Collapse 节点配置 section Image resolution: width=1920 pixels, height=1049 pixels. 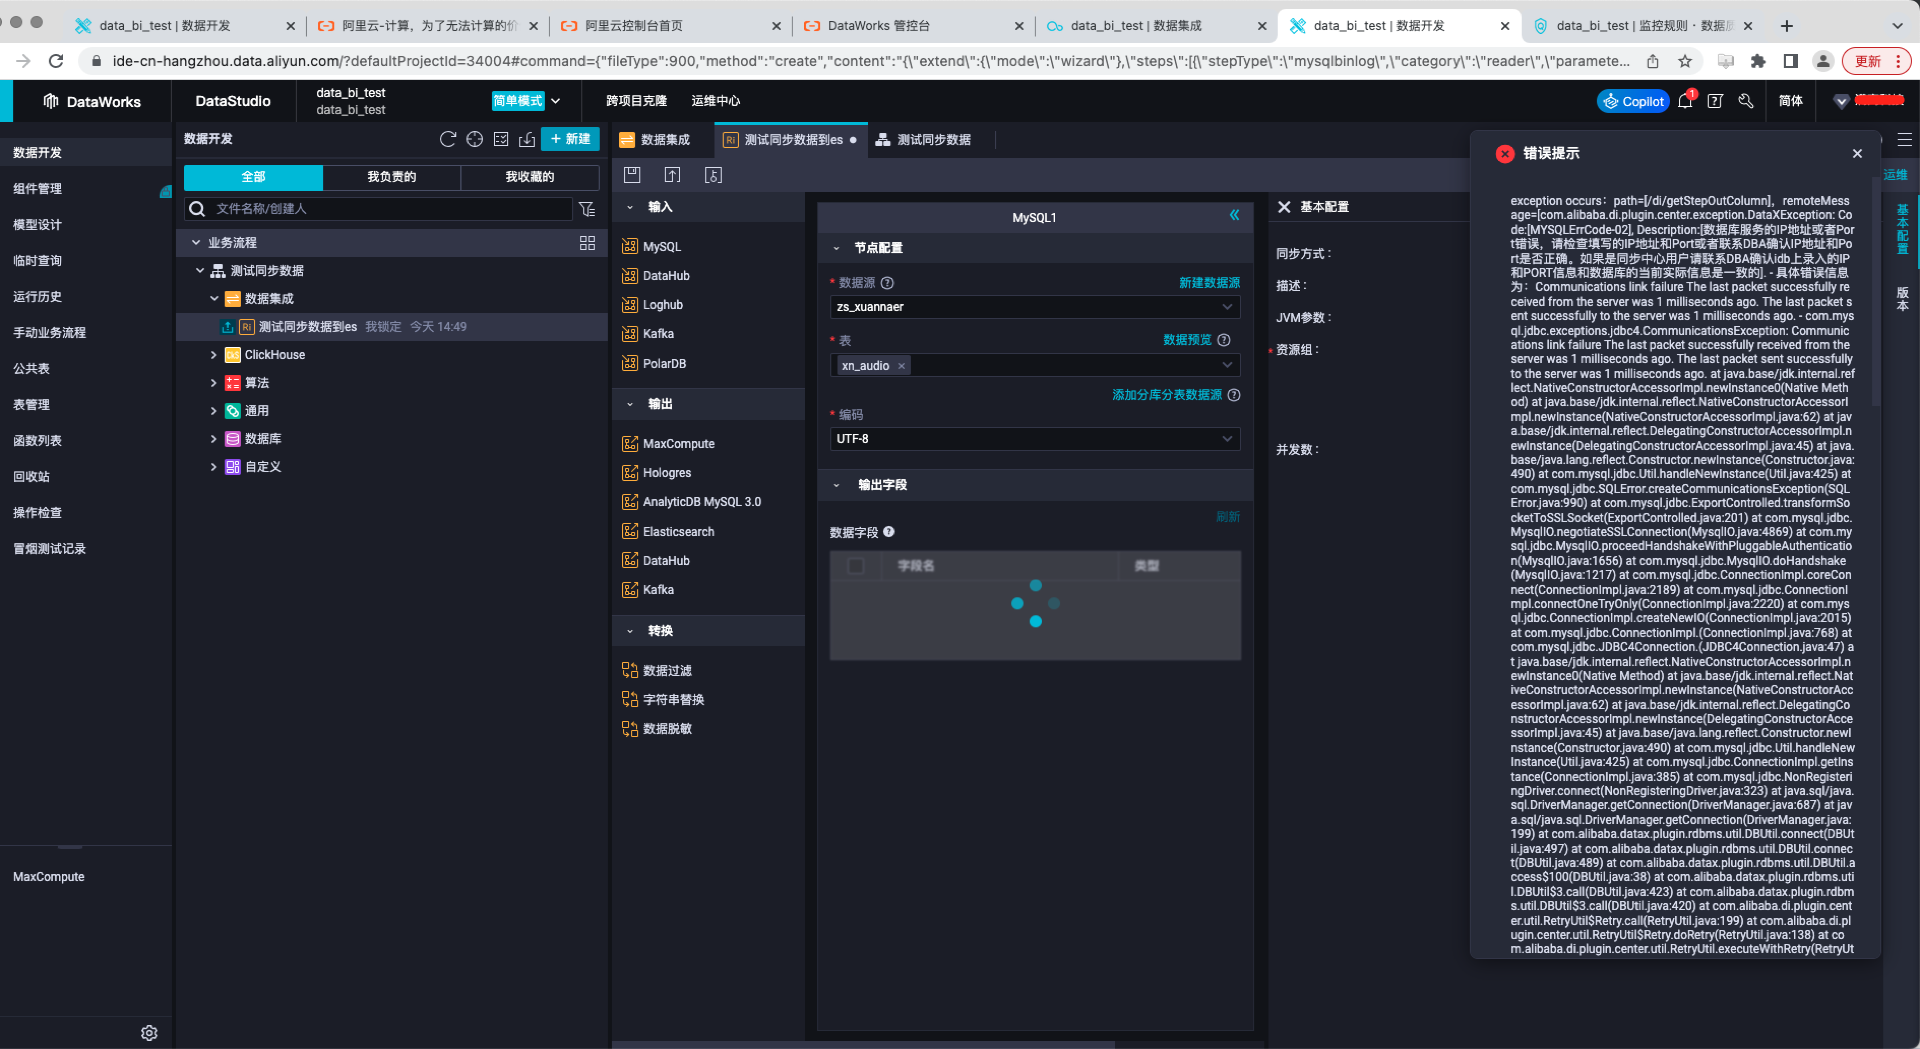click(837, 248)
